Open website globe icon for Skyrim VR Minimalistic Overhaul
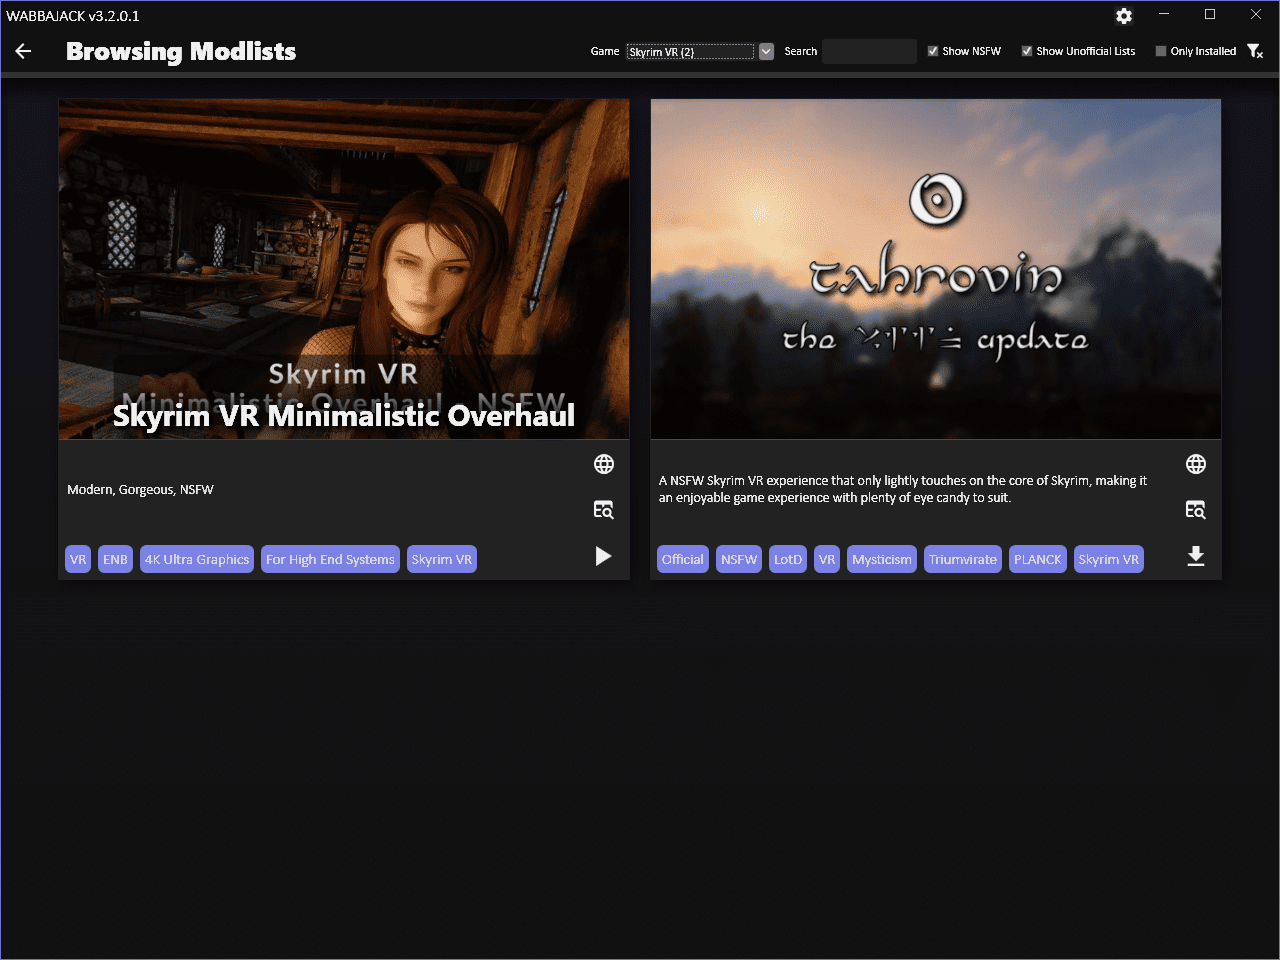 [604, 464]
